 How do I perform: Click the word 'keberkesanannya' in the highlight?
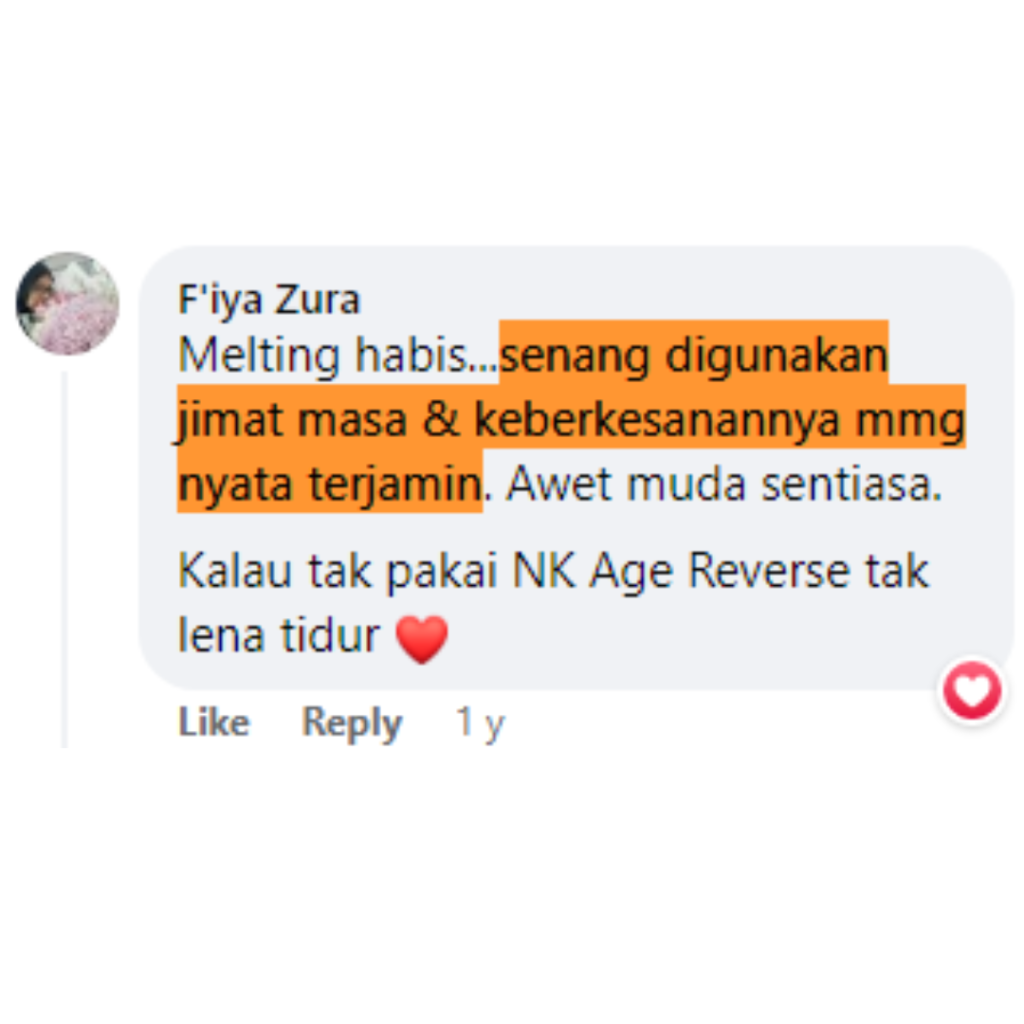click(656, 420)
